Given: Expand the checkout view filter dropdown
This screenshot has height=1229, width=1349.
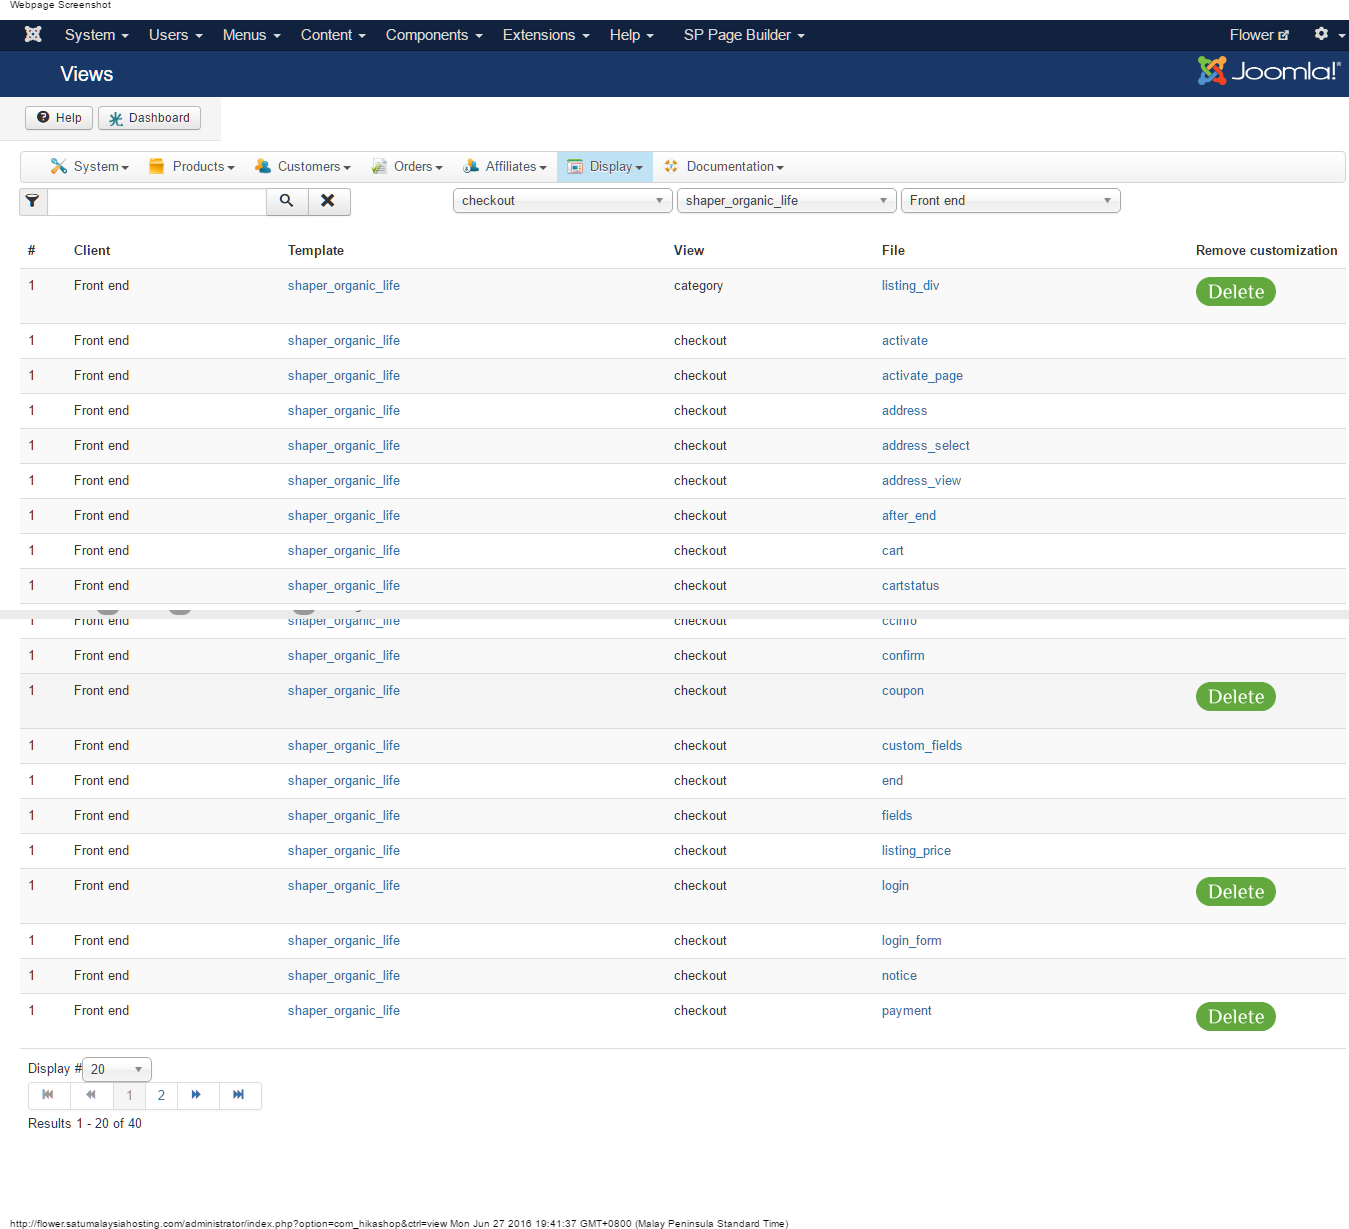Looking at the screenshot, I should coord(563,201).
